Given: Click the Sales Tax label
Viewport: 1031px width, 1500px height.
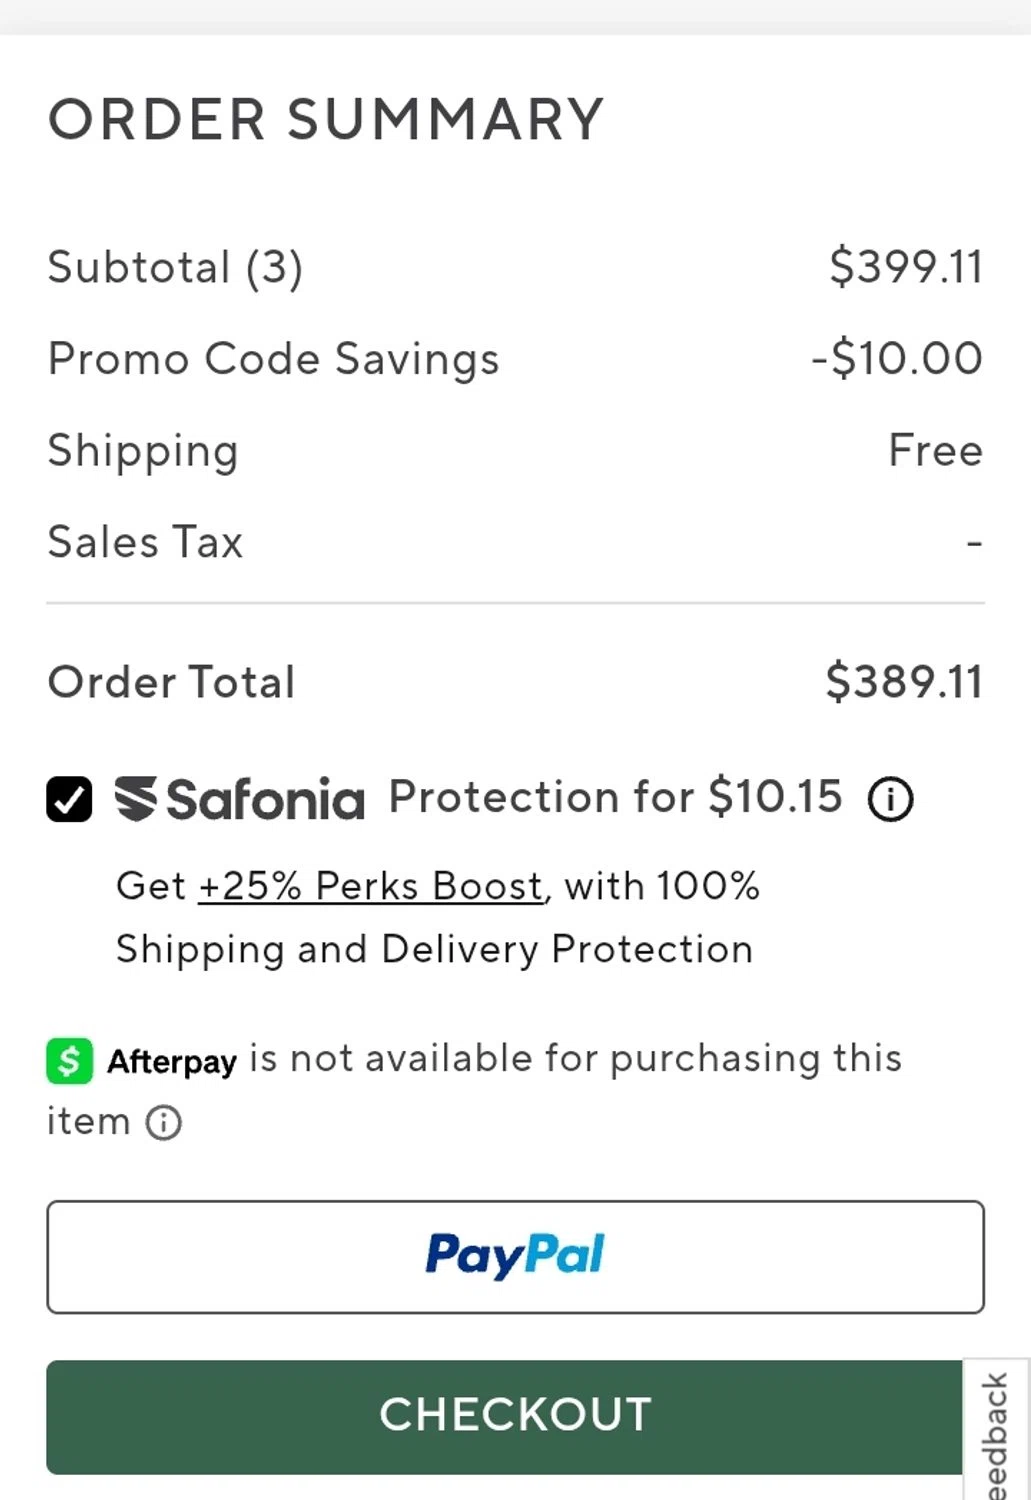Looking at the screenshot, I should [x=145, y=543].
